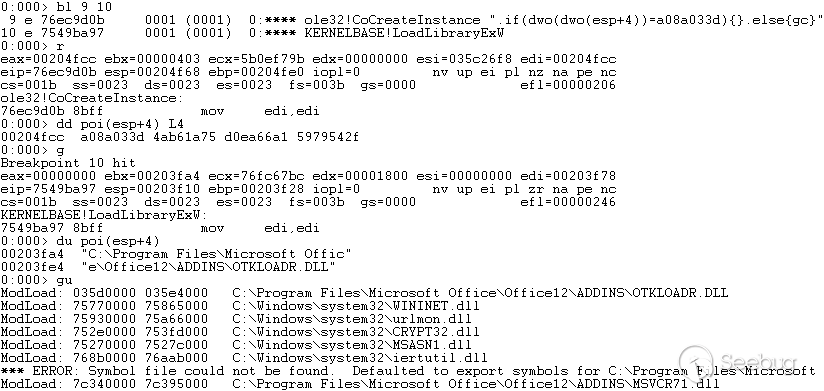The height and width of the screenshot is (391, 824).
Task: Click the ModLoad line for urlmon.dll
Action: (x=236, y=319)
